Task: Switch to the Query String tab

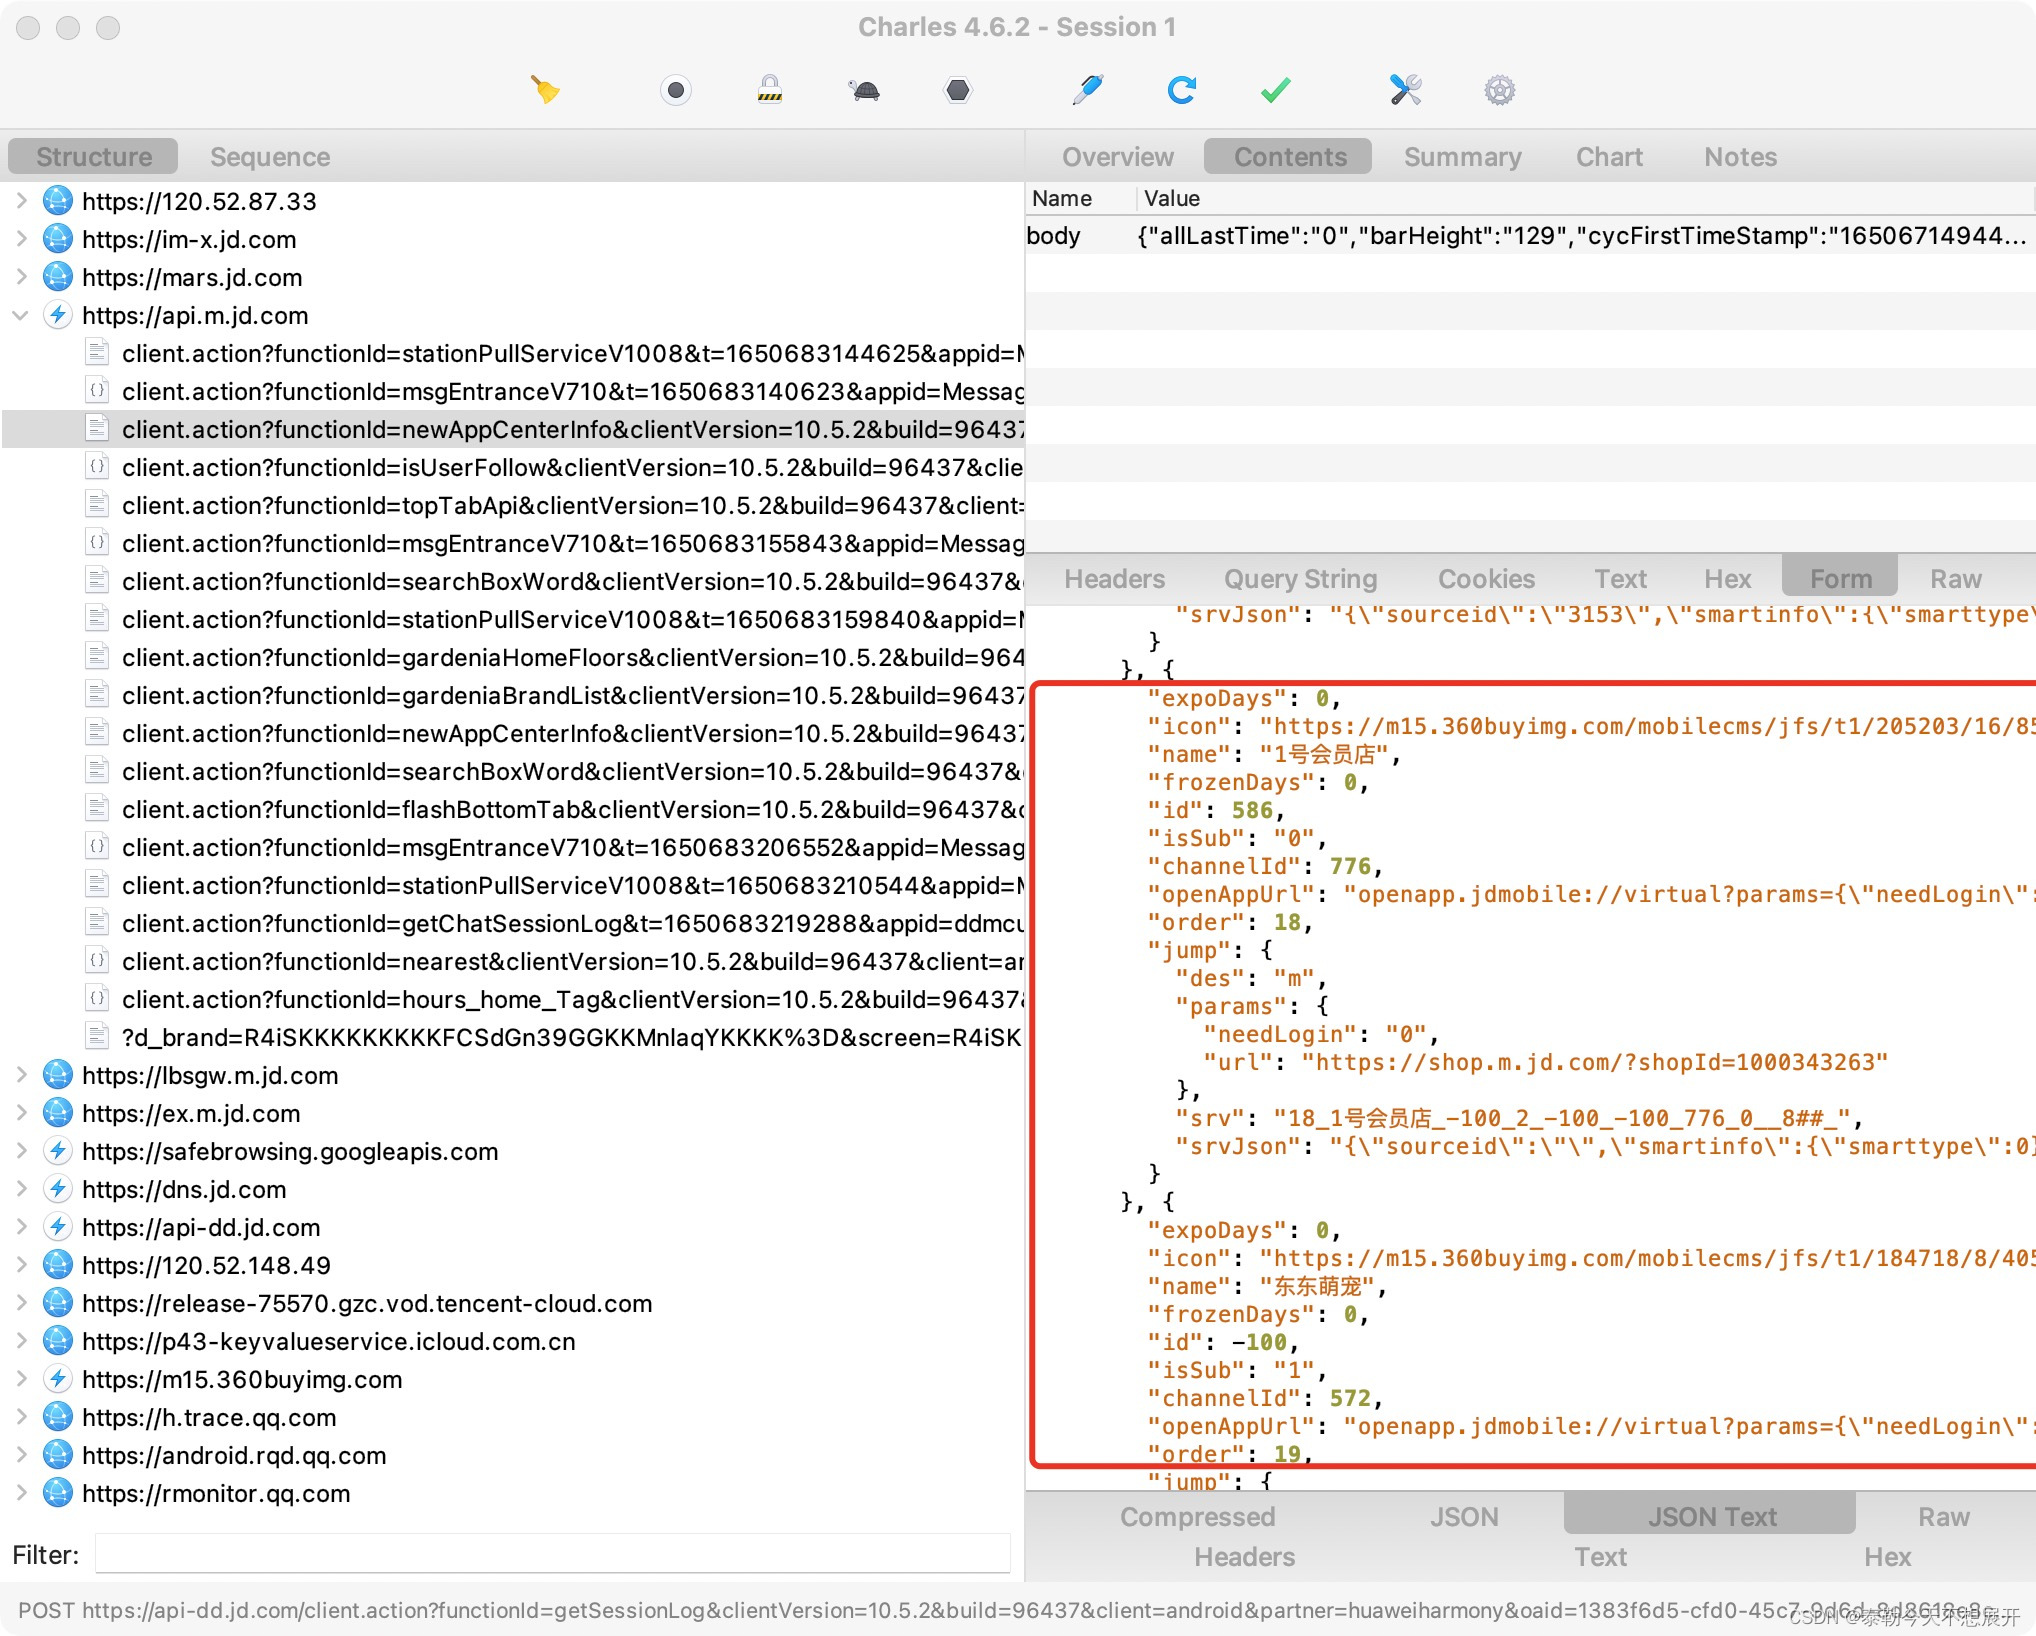Action: 1300,579
